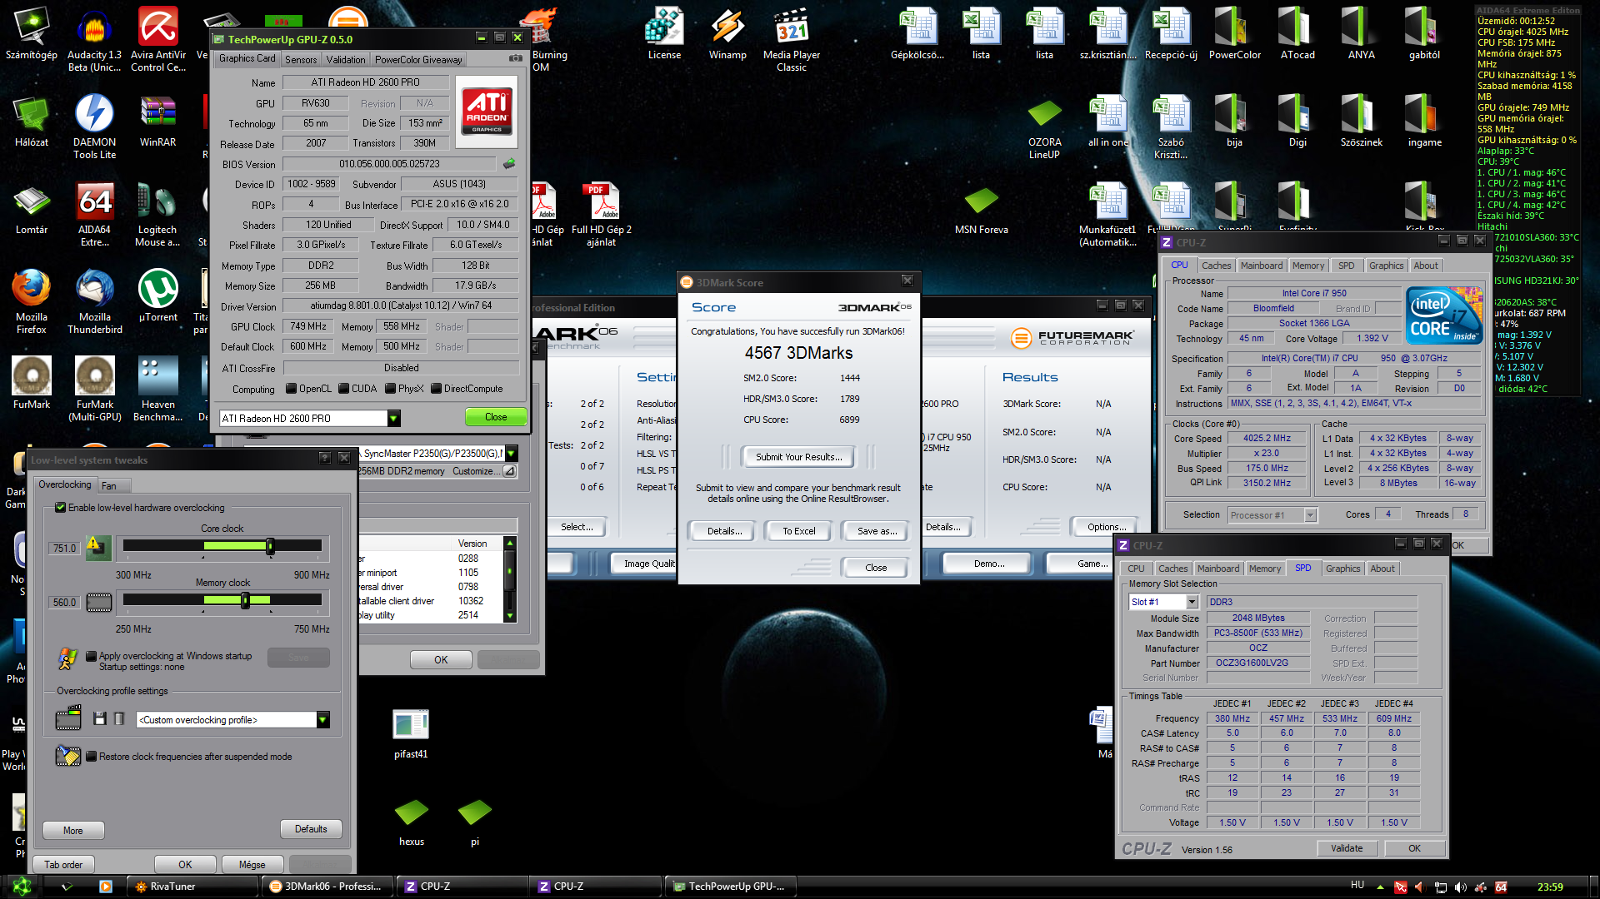
Task: Click the core clock value field 751.0
Action: (x=64, y=548)
